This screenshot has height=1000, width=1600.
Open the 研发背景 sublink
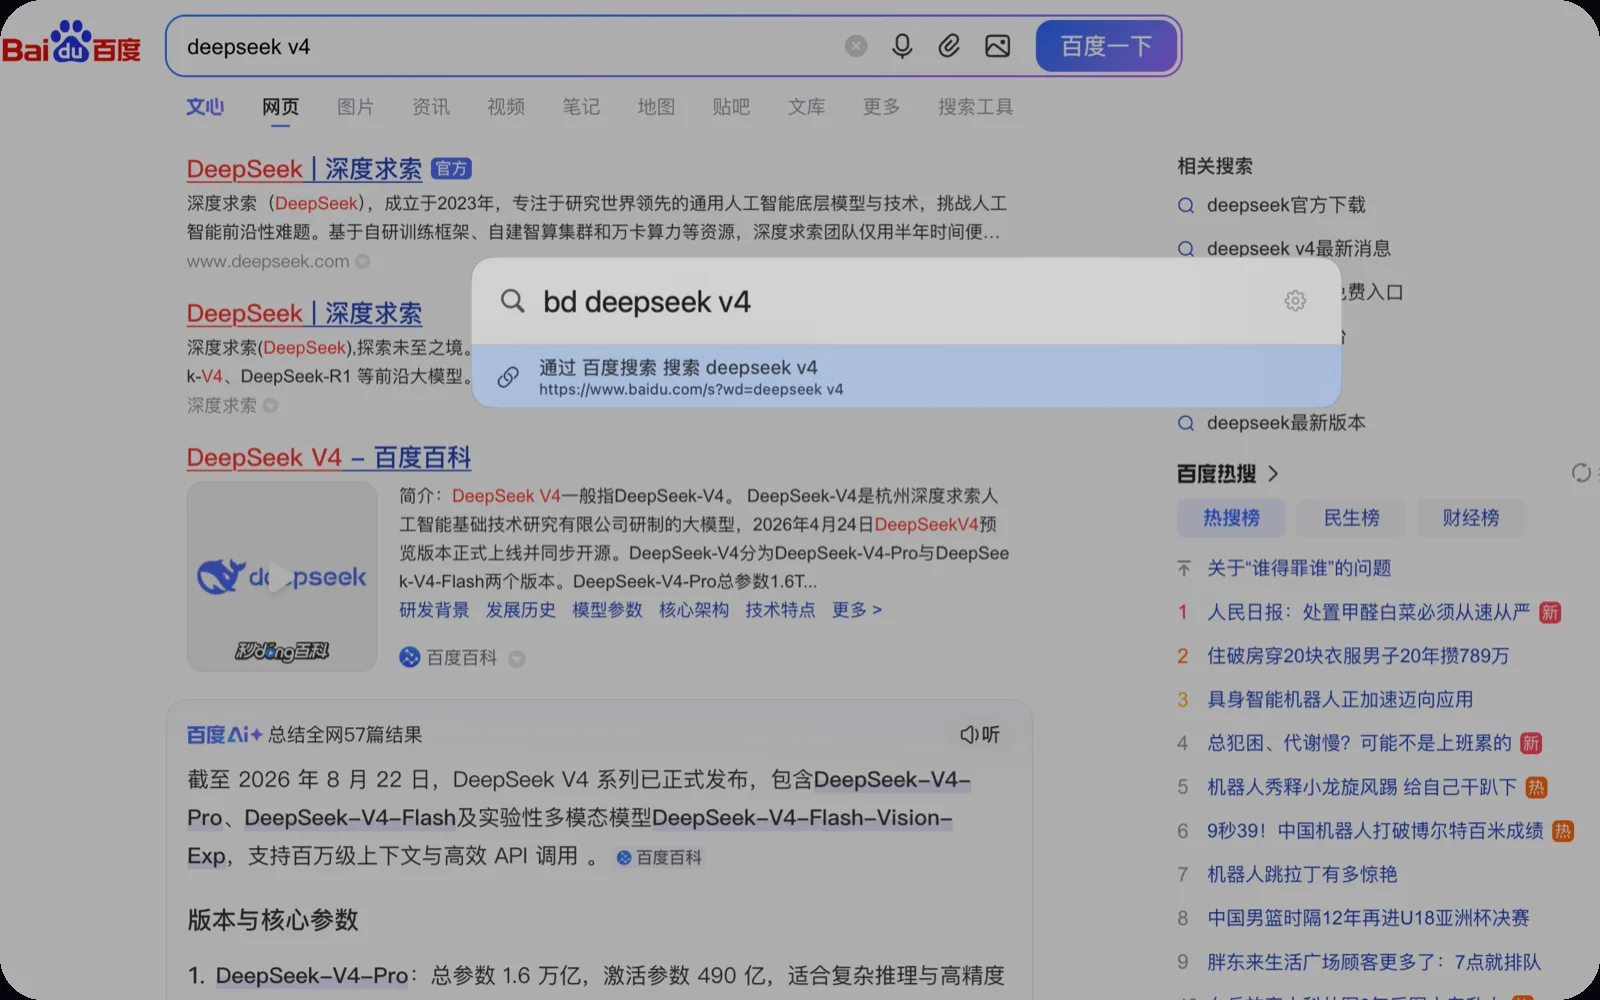pos(434,610)
